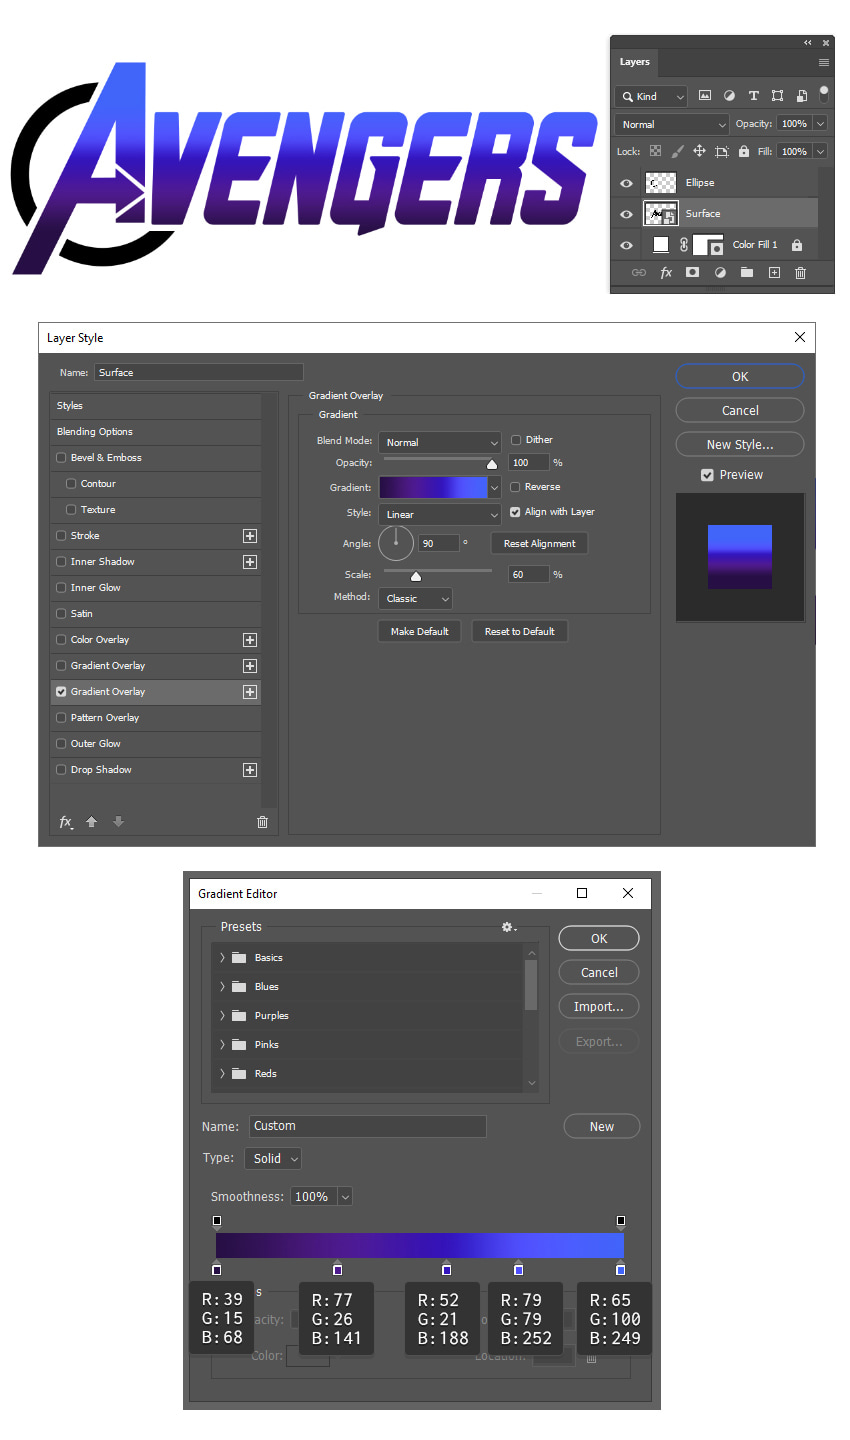Click the link layers icon

(x=639, y=272)
